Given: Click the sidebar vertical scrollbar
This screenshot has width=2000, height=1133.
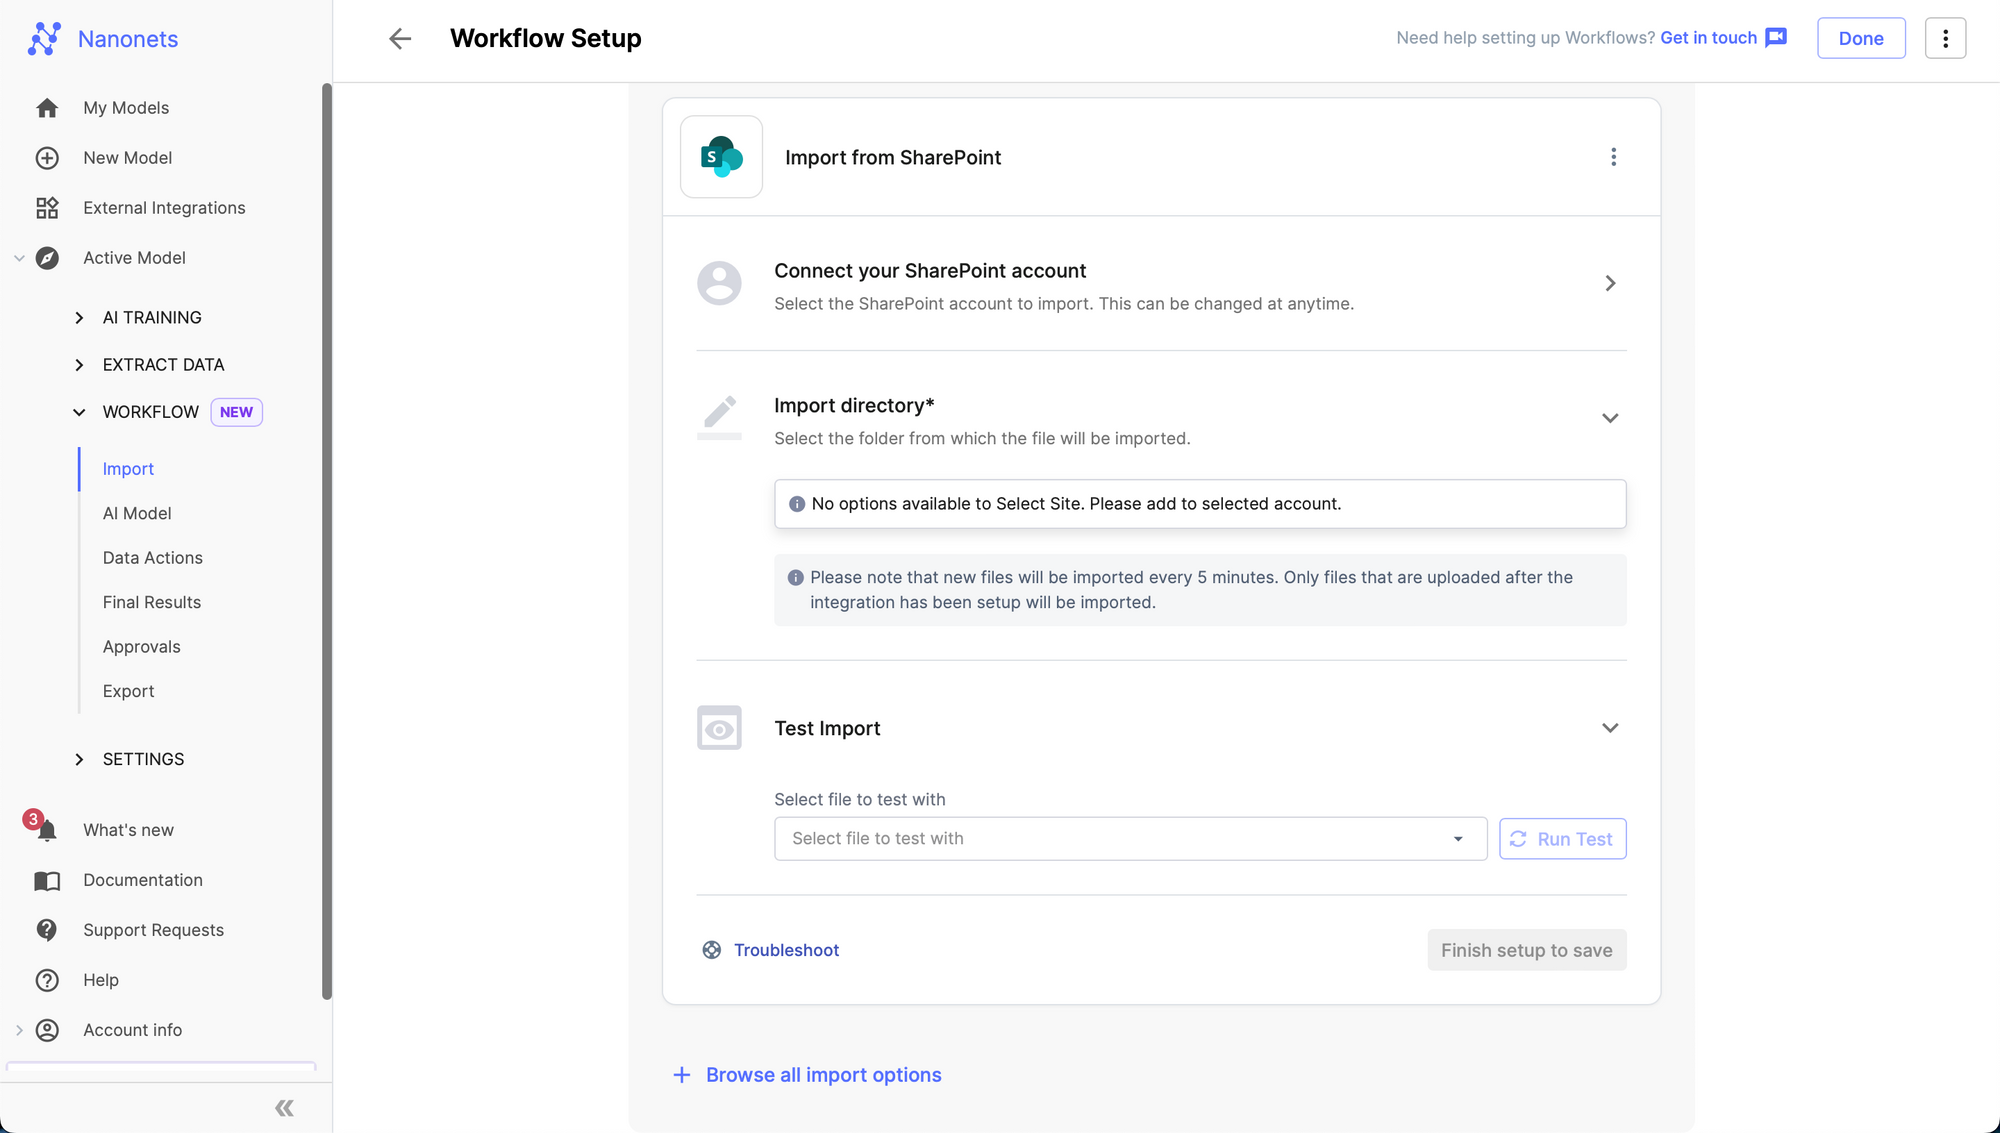Looking at the screenshot, I should (326, 540).
